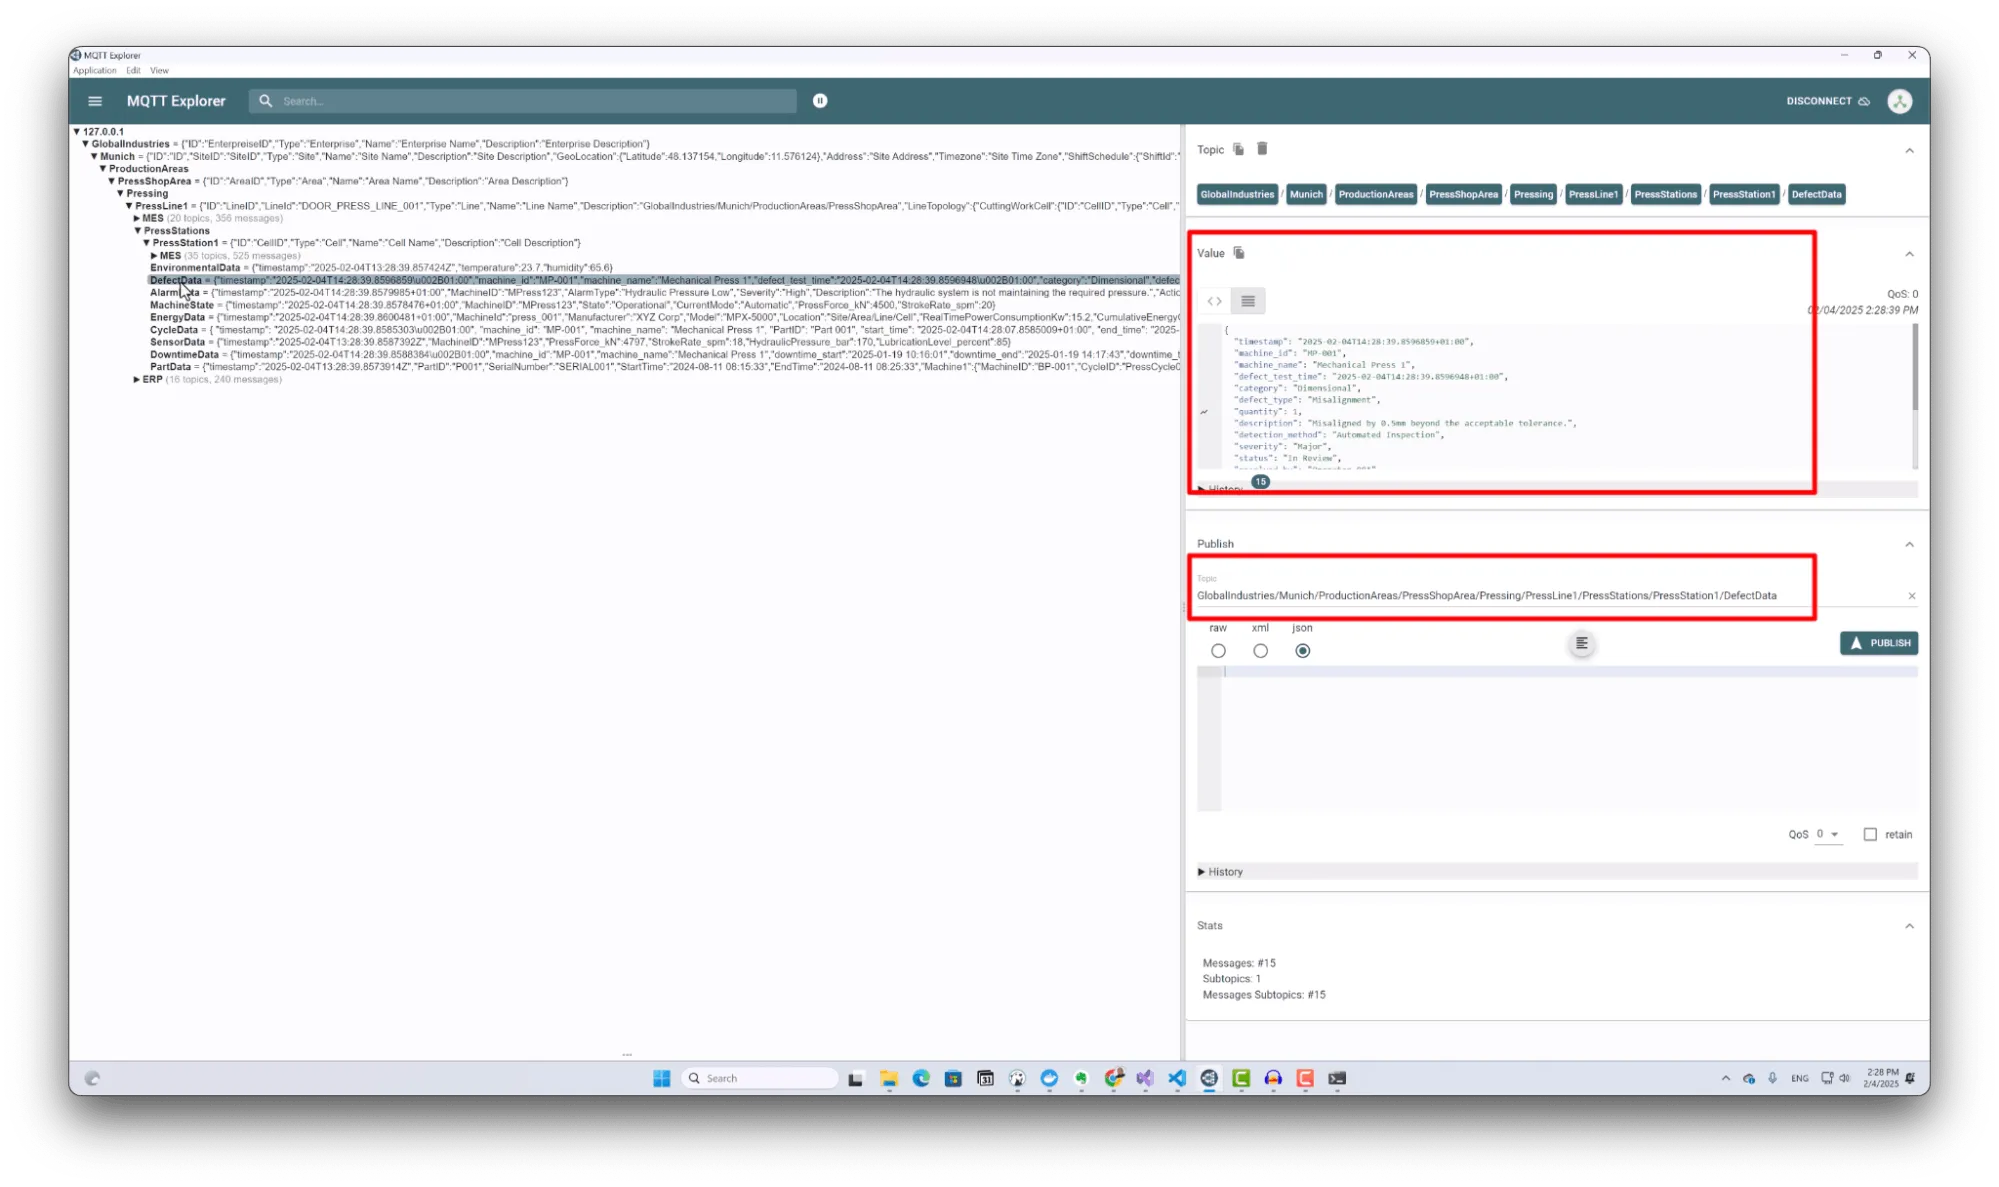Open the hamburger menu beside MQTT Explorer
Image resolution: width=1999 pixels, height=1187 pixels.
point(95,101)
